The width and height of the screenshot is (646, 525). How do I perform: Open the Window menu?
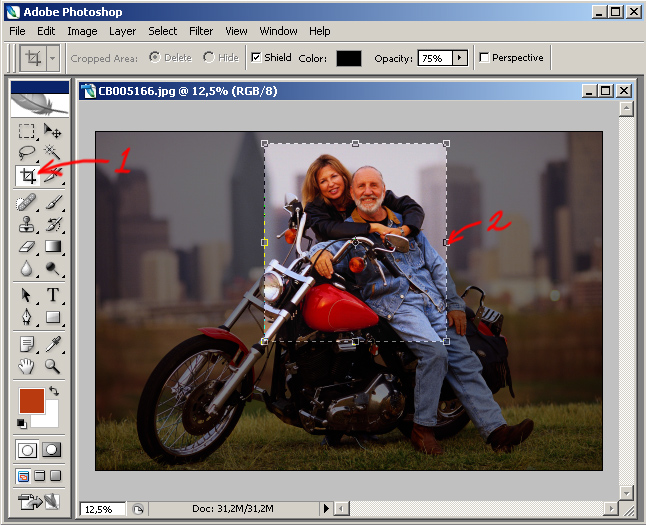(x=278, y=31)
